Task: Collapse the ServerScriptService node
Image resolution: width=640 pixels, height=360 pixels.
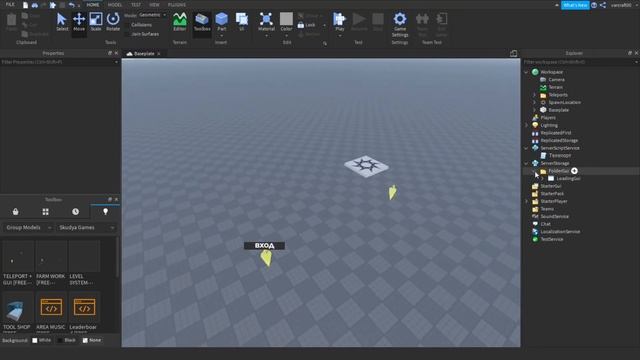Action: (526, 148)
